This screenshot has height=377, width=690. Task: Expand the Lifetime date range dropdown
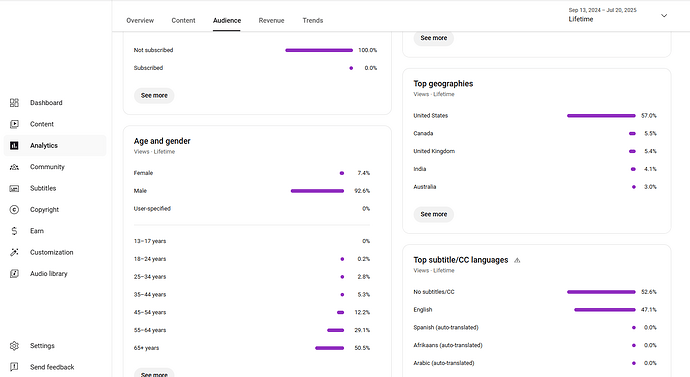point(664,15)
